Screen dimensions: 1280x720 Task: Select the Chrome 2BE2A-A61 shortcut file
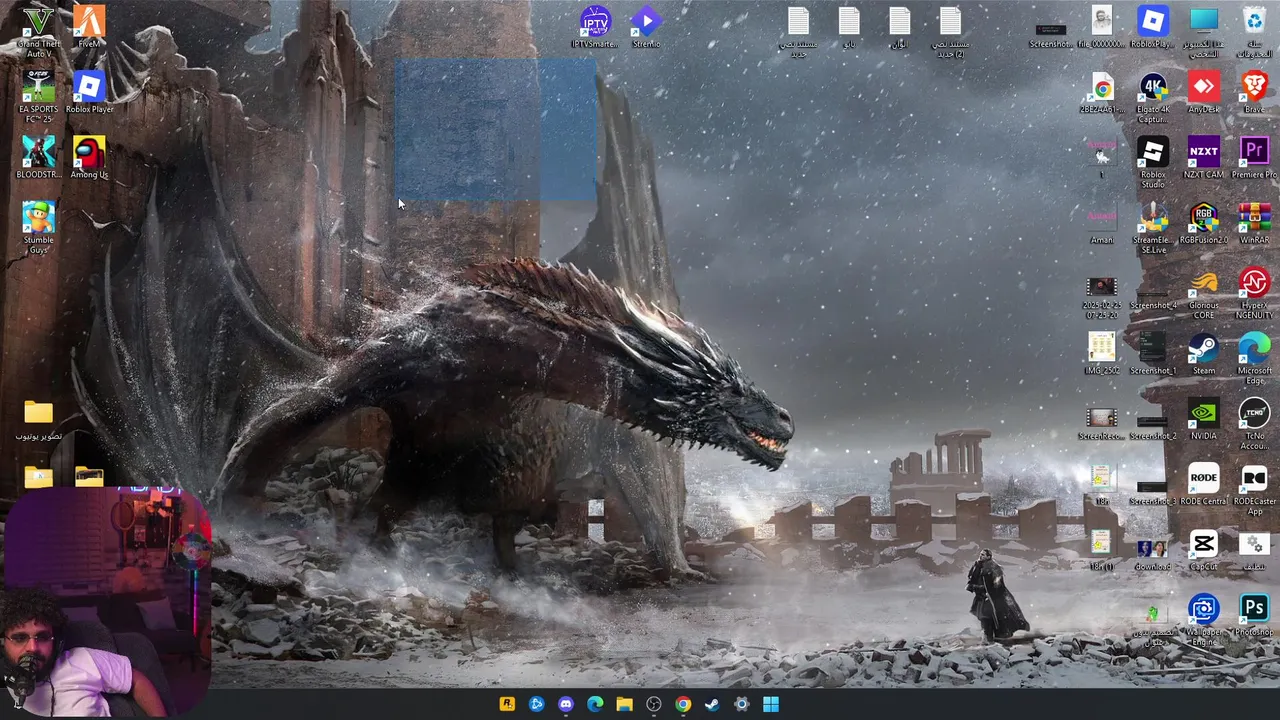tap(1102, 92)
